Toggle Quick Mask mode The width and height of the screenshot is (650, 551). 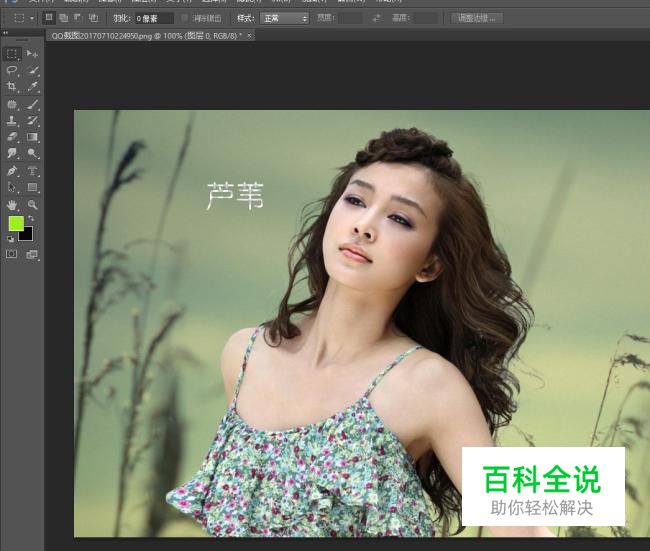coord(12,254)
